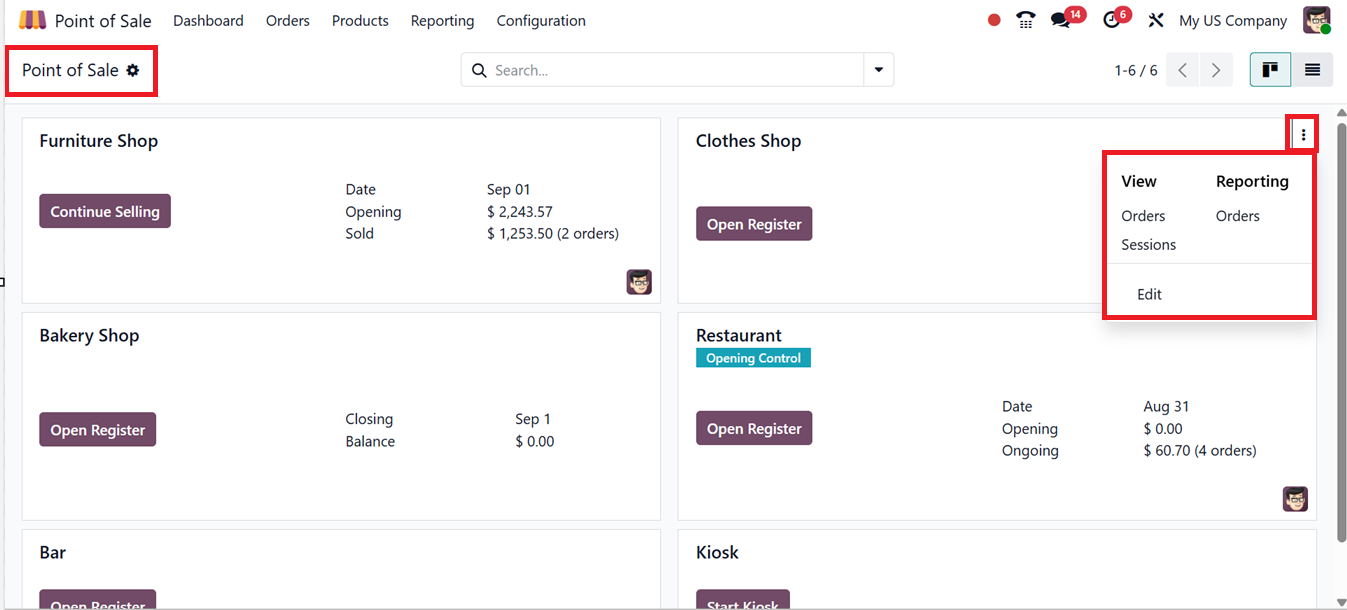Switch to List view

[x=1312, y=70]
